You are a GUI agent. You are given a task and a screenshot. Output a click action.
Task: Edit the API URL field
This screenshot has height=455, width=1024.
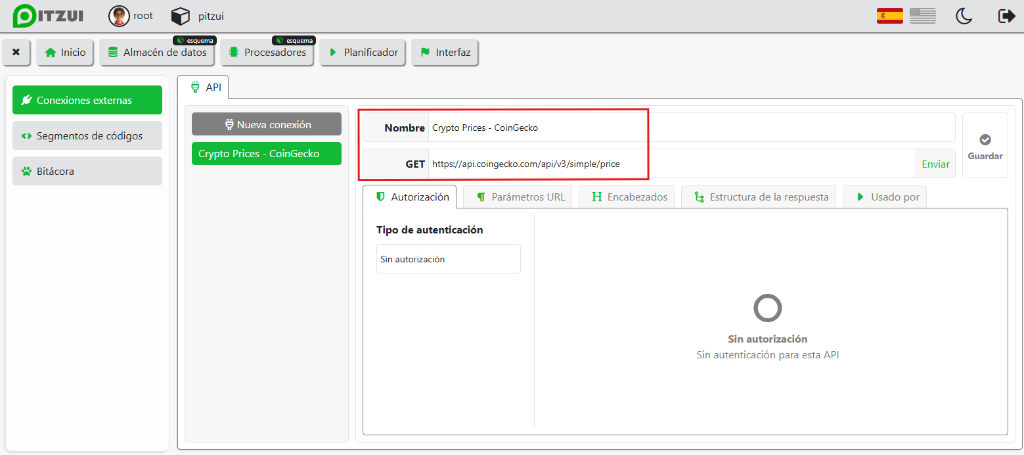[x=671, y=164]
